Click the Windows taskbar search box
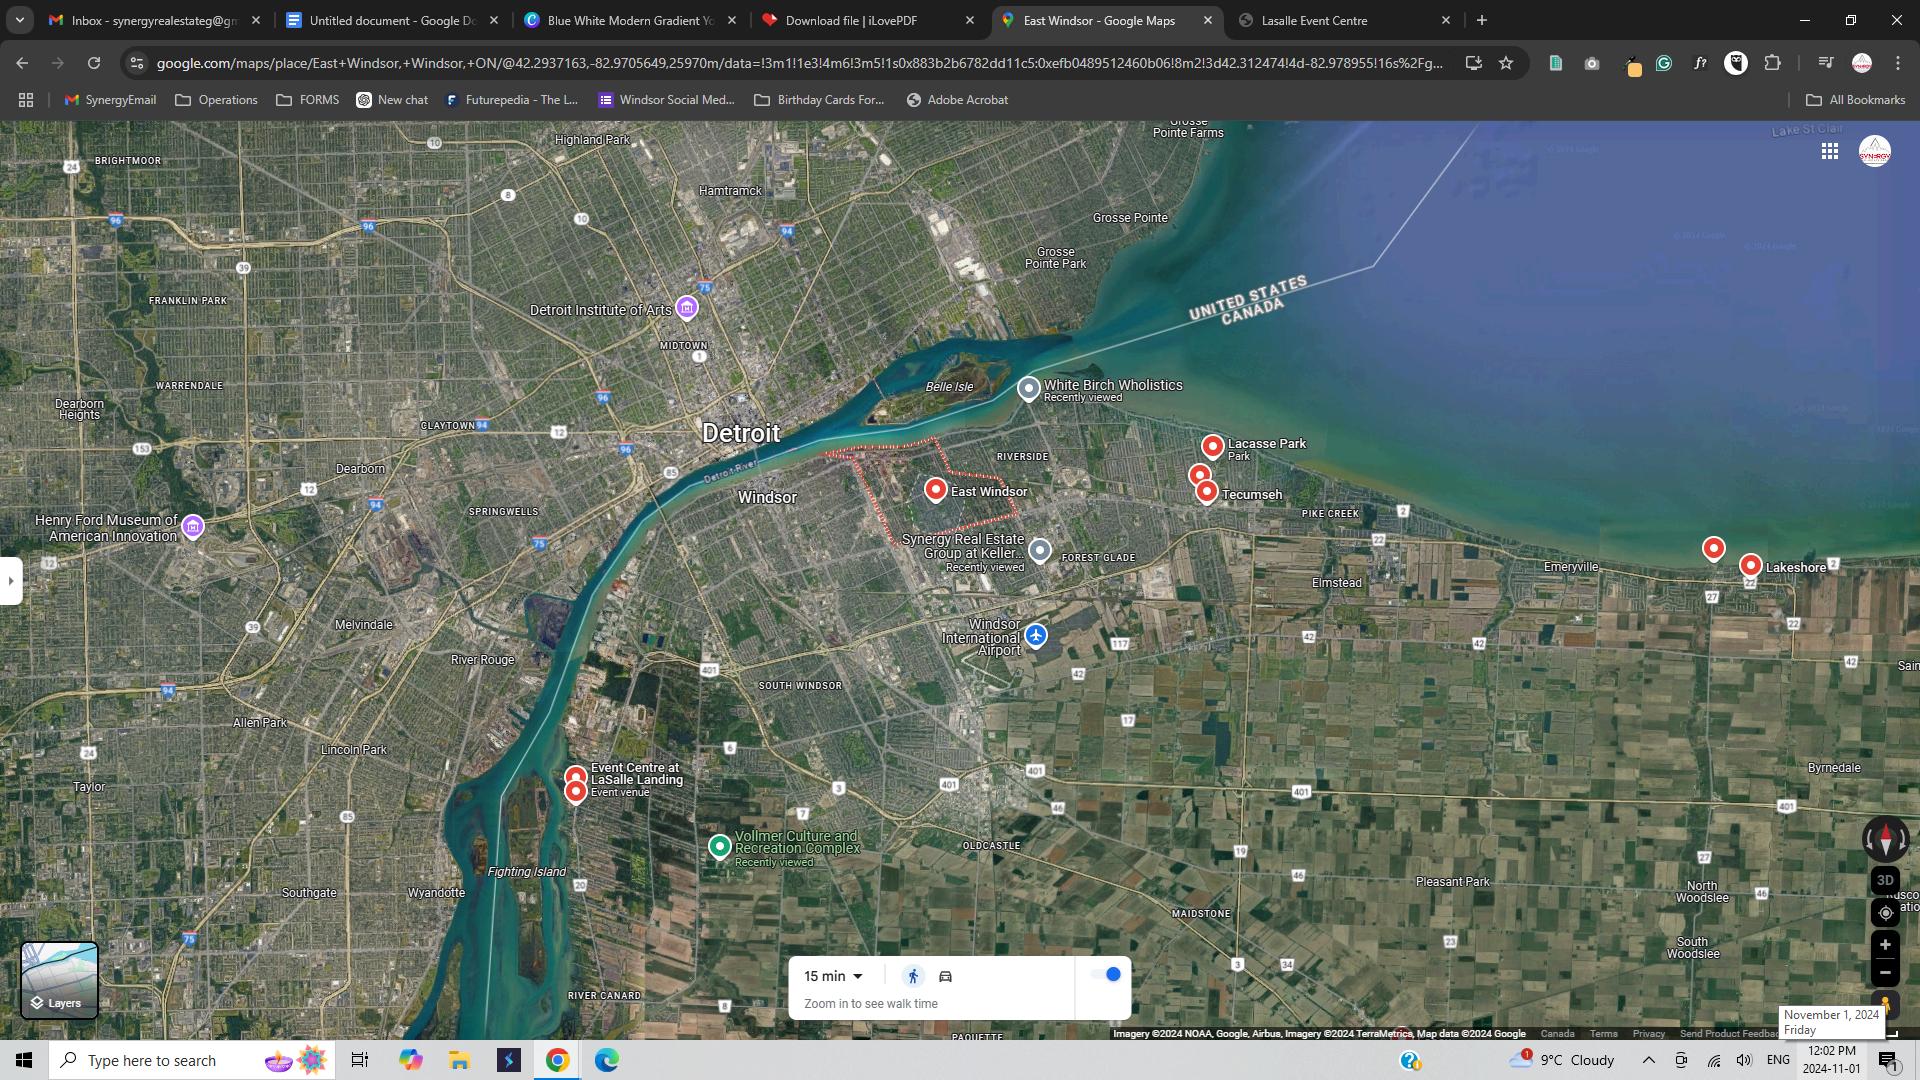 coord(150,1060)
